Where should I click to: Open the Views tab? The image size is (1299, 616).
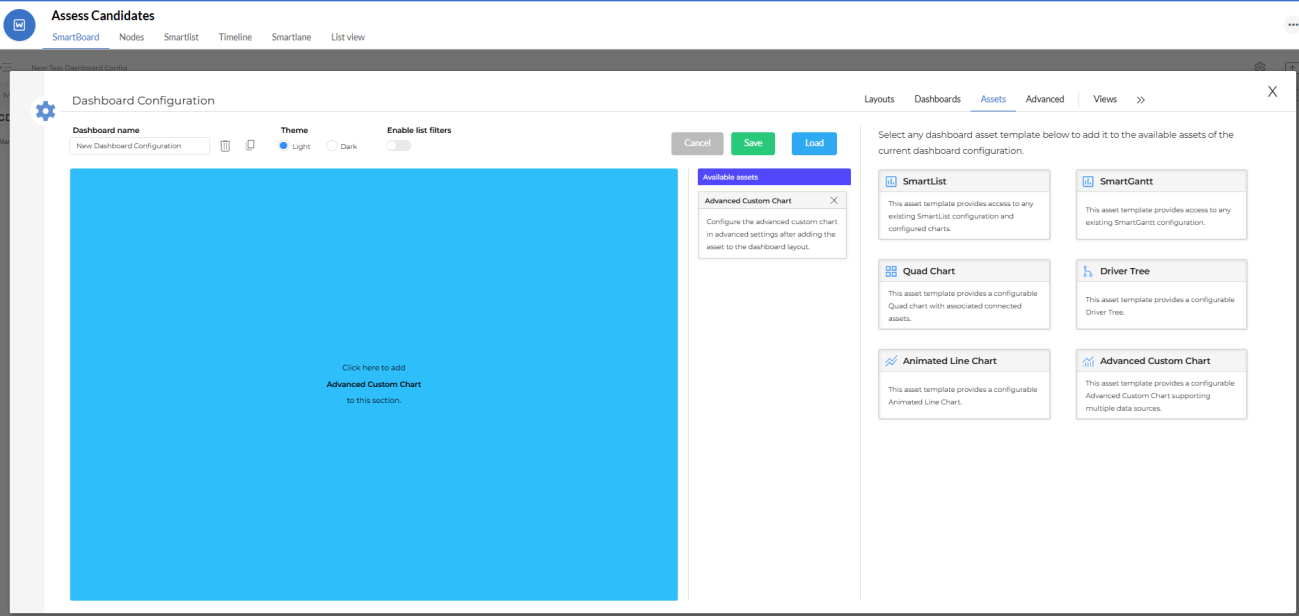point(1105,99)
